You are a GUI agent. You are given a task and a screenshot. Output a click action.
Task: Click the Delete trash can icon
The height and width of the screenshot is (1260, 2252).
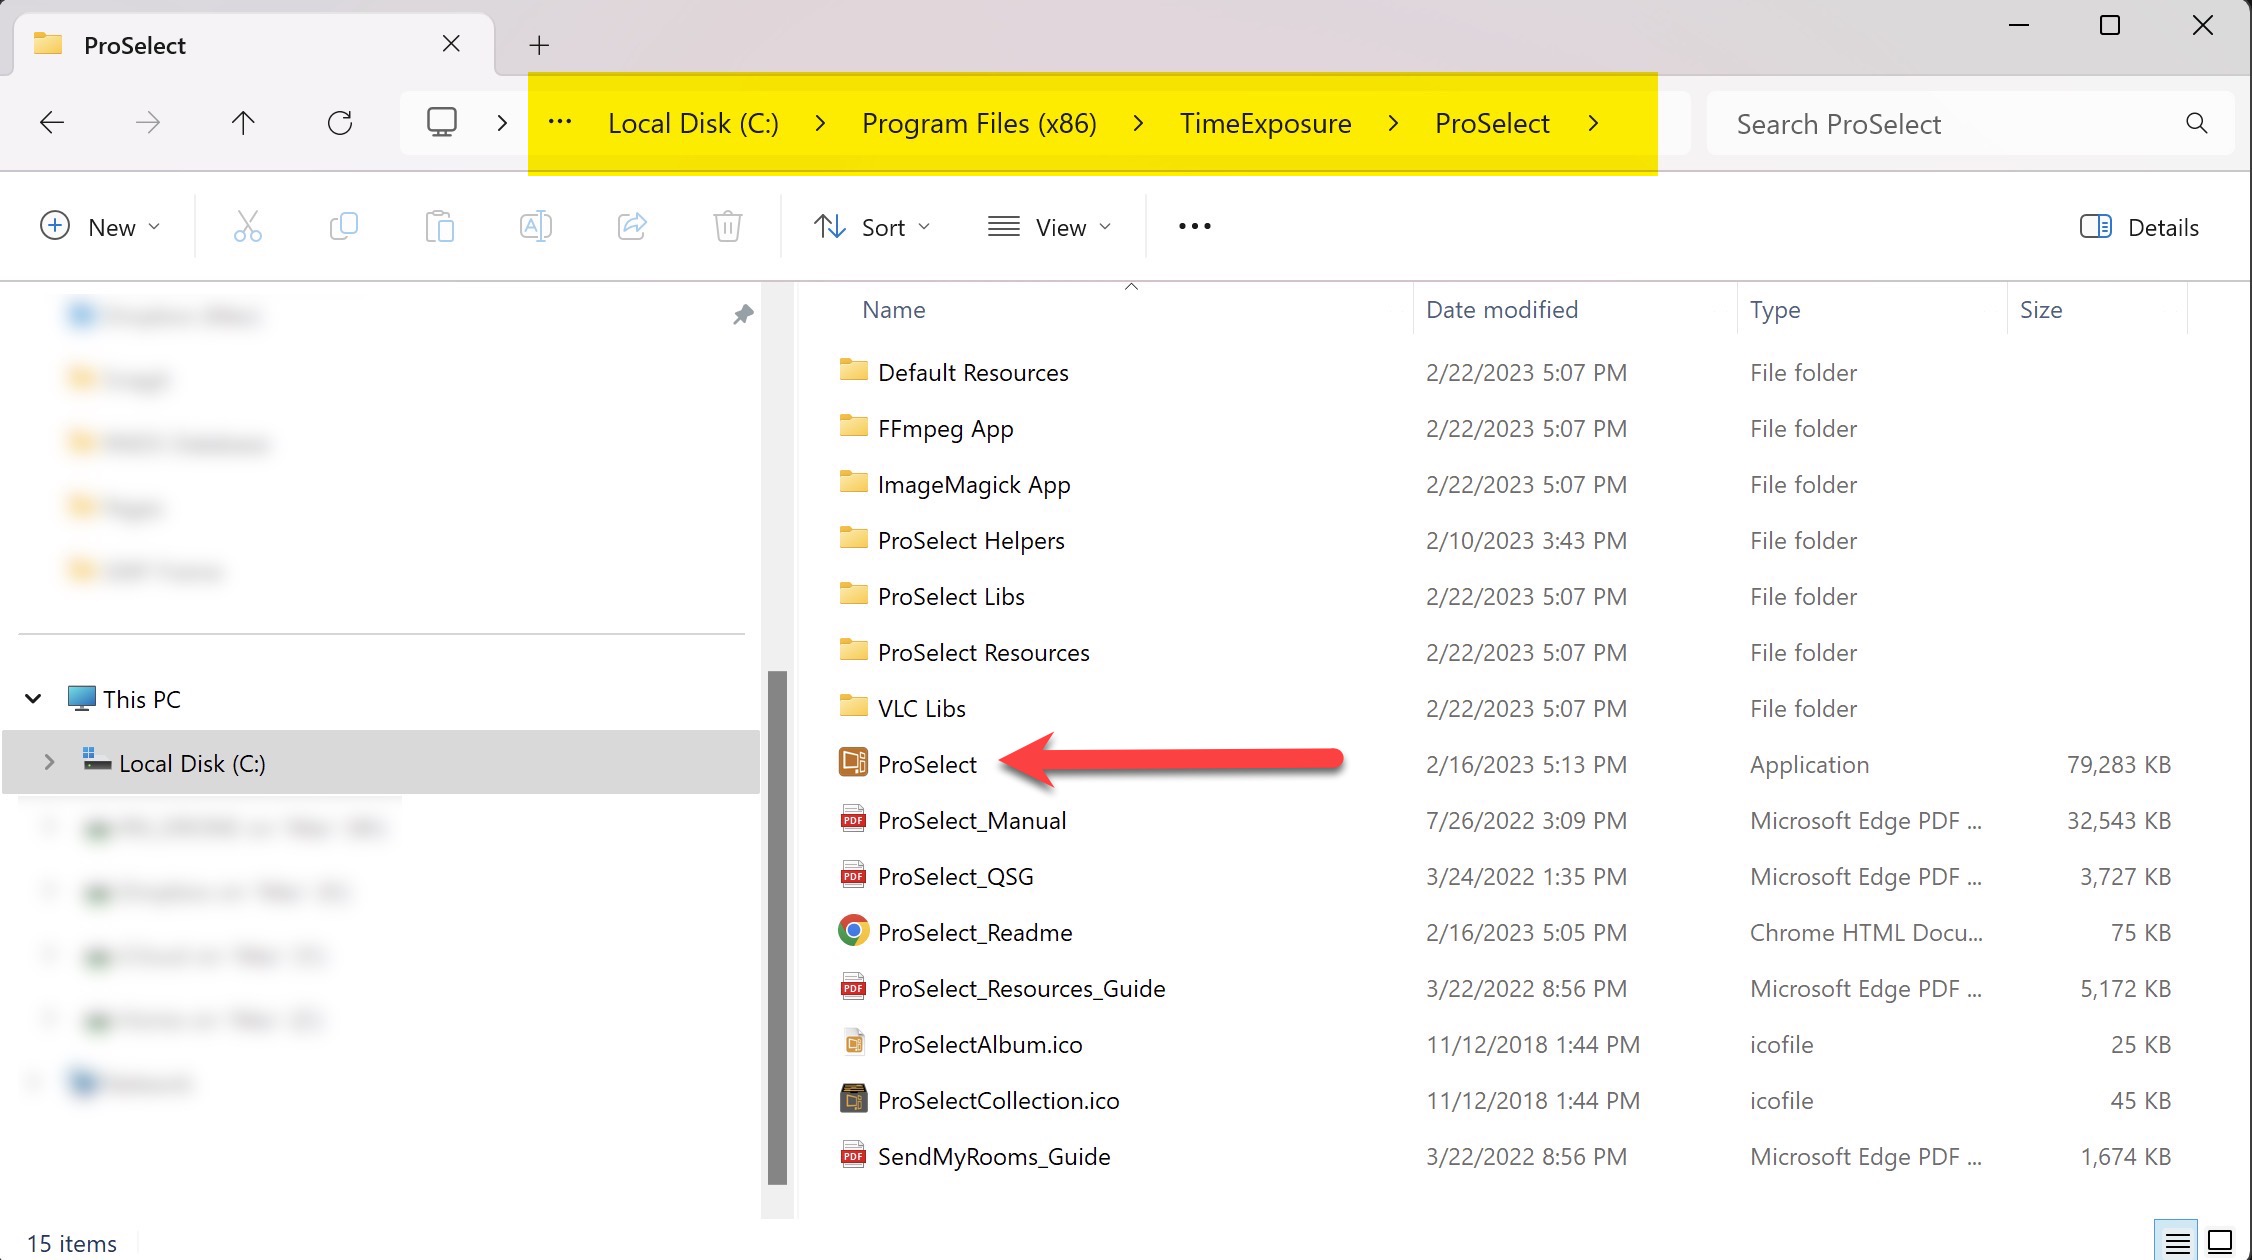point(728,227)
